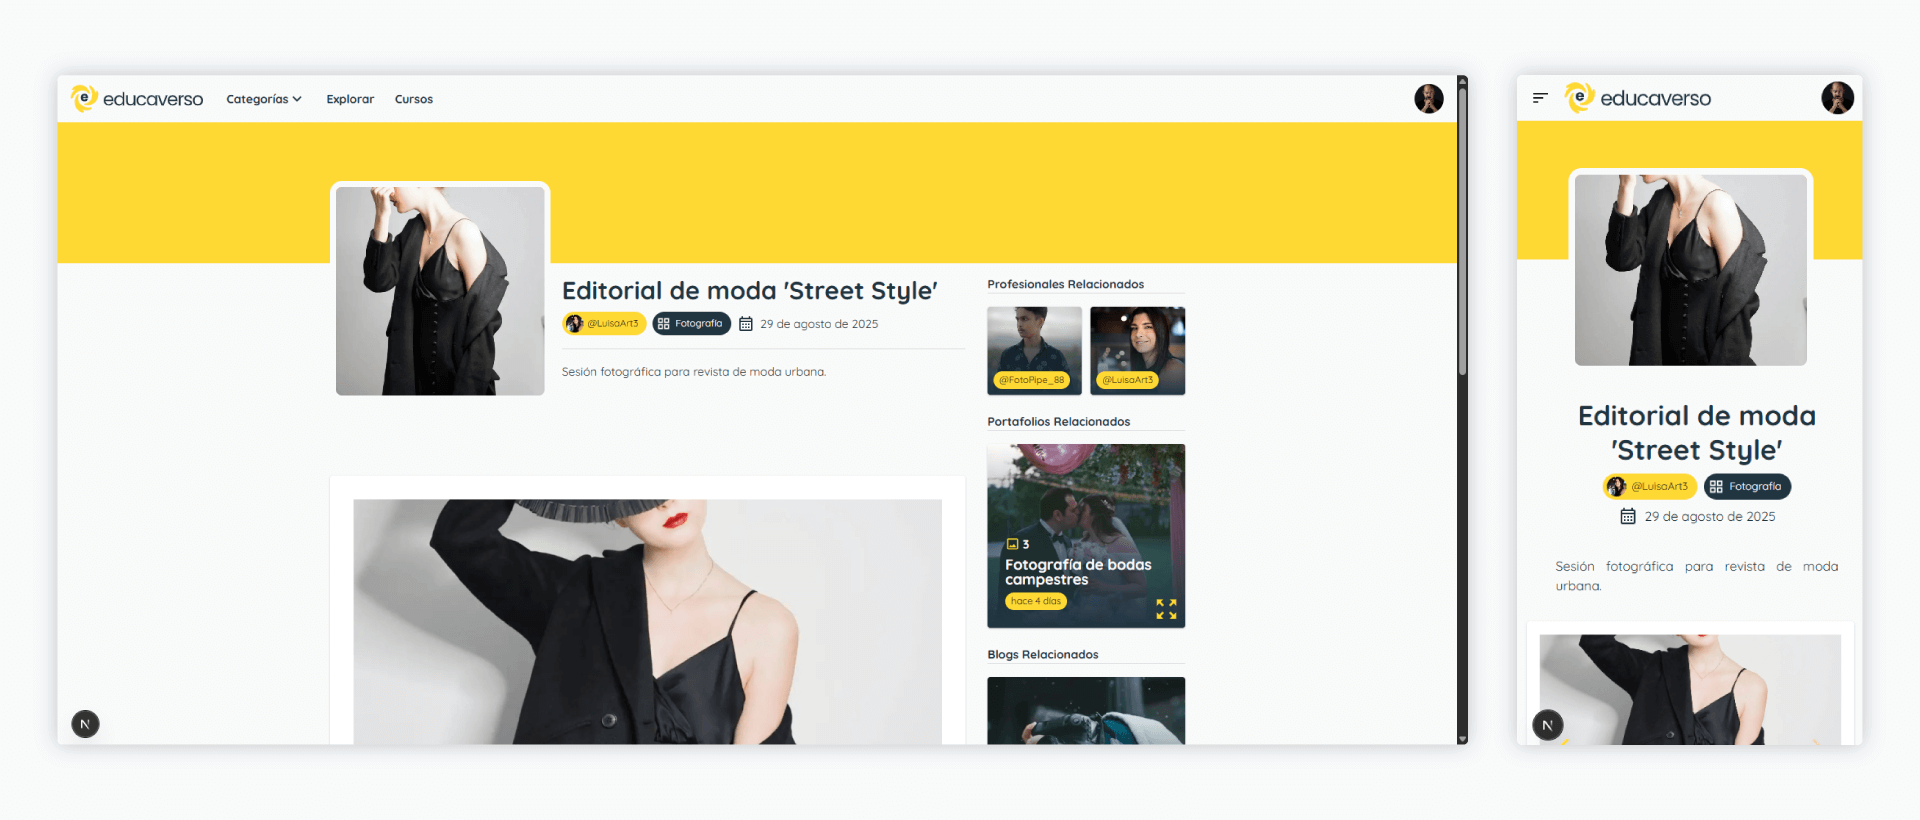1920x820 pixels.
Task: Click the educaverso logo in mobile header
Action: [1637, 98]
